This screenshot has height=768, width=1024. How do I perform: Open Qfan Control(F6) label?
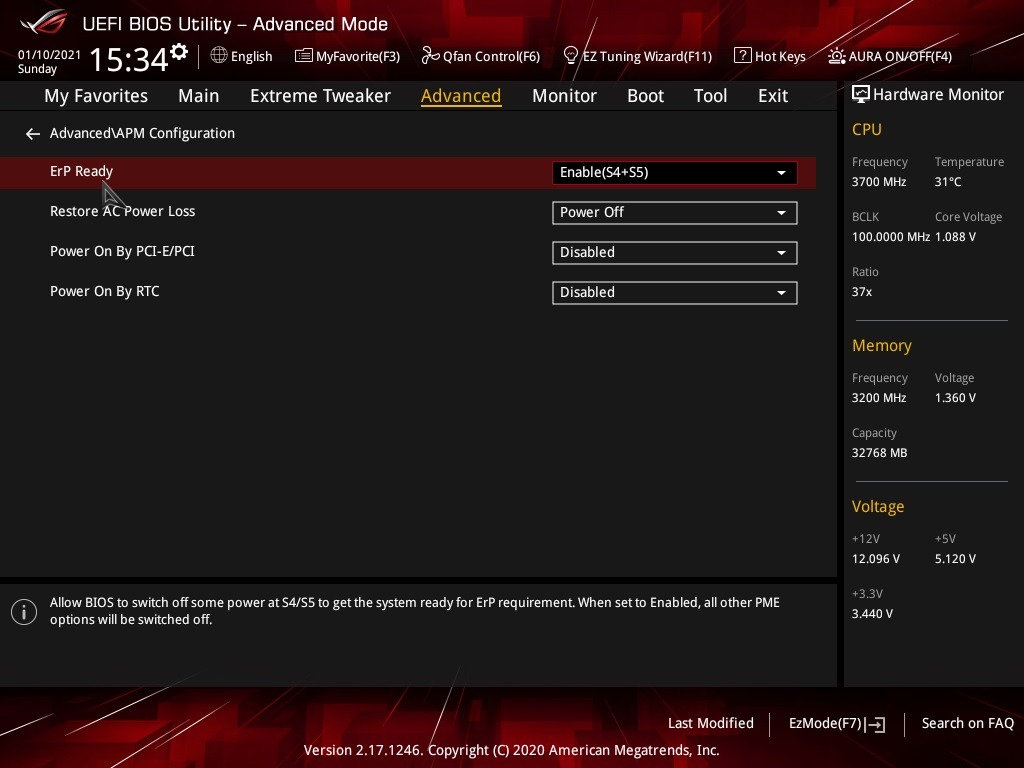pos(491,57)
